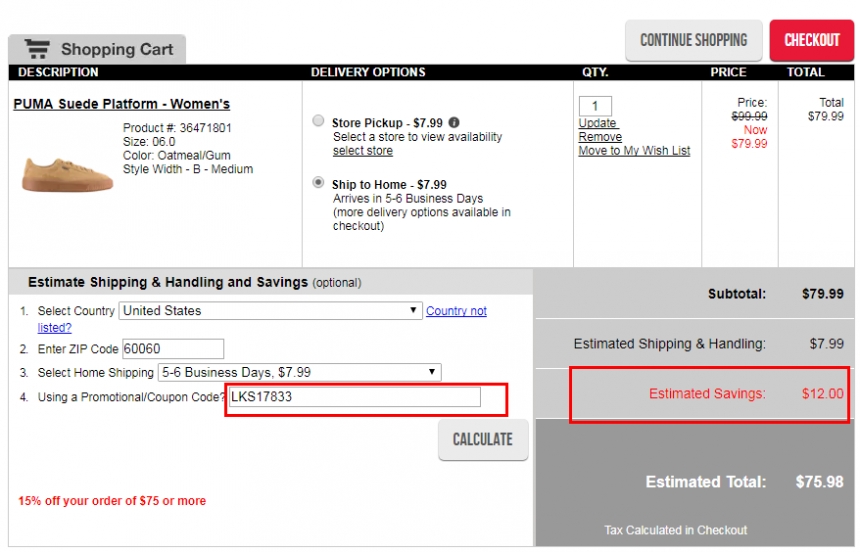The width and height of the screenshot is (860, 552).
Task: Click the 'Arrives in 5-6 Business Days' text
Action: (x=408, y=199)
